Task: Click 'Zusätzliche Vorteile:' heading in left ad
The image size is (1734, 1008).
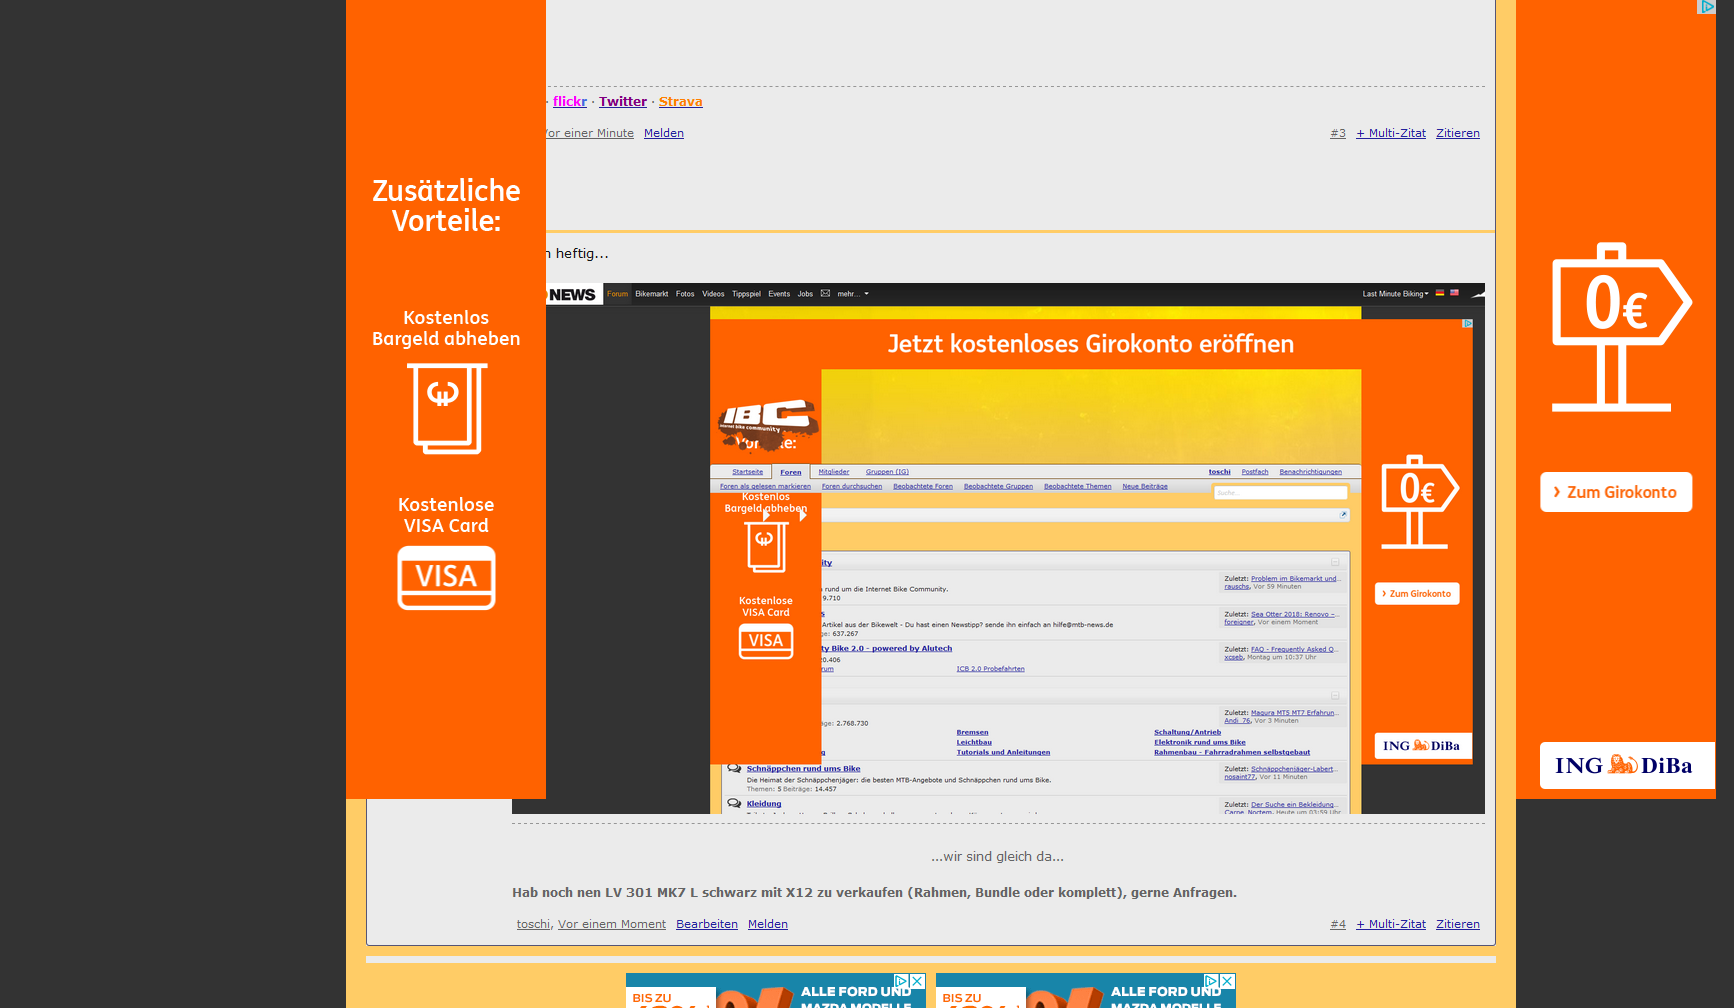Action: click(446, 205)
